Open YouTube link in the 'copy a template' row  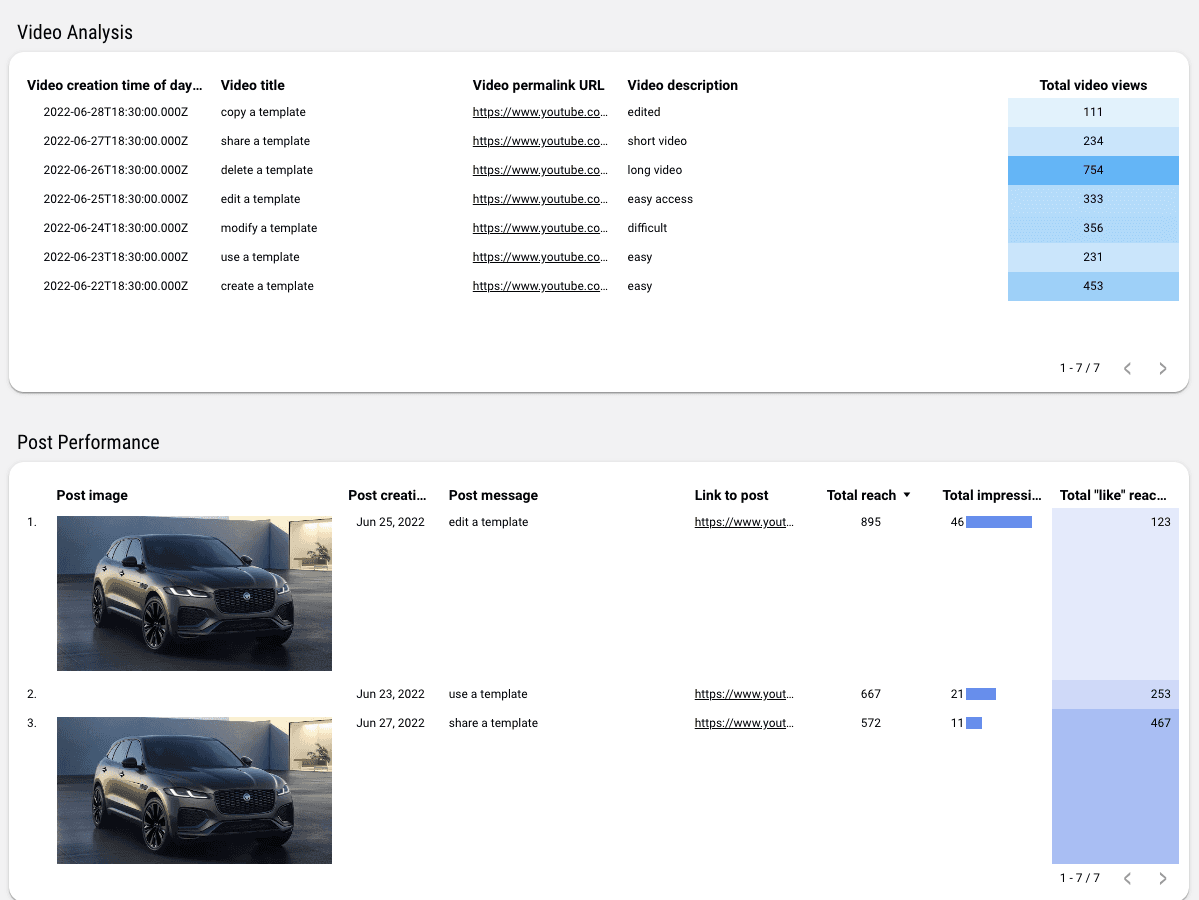point(540,112)
